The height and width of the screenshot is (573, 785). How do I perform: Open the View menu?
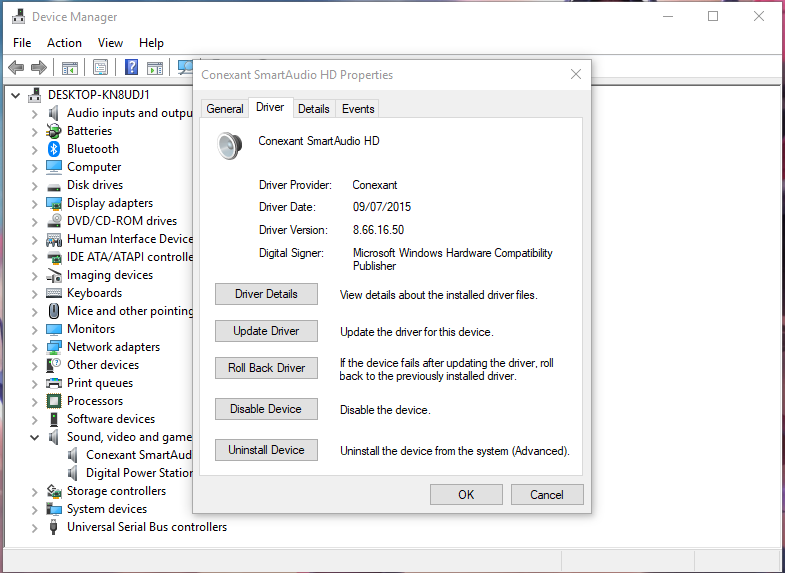[x=110, y=43]
